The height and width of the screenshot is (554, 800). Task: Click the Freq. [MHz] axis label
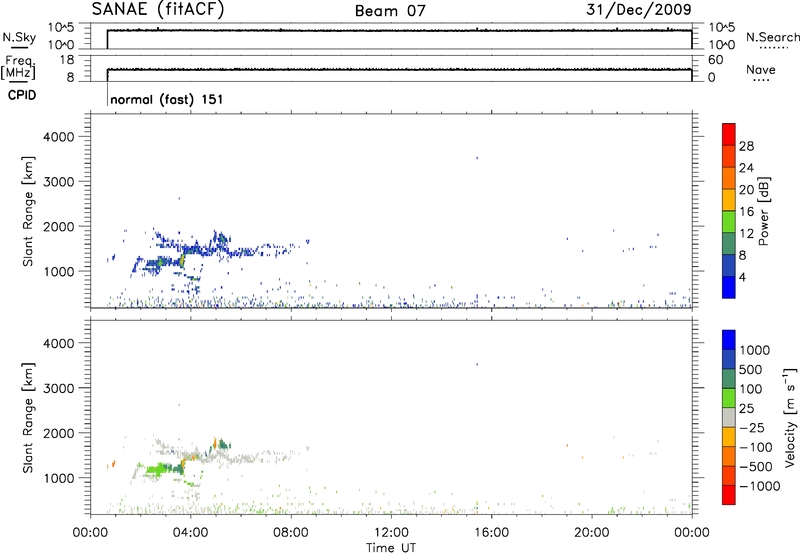(x=18, y=68)
